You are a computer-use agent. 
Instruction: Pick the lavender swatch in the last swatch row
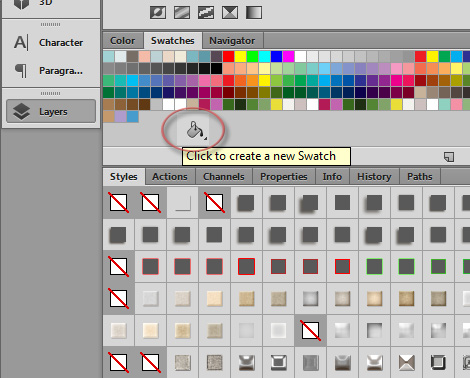[x=120, y=117]
